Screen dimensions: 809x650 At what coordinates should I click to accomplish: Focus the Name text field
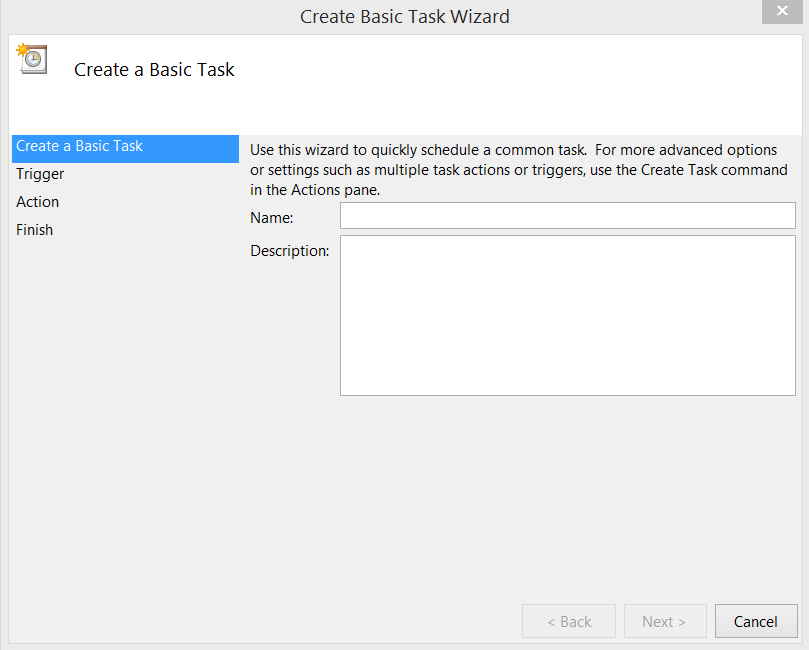[567, 216]
